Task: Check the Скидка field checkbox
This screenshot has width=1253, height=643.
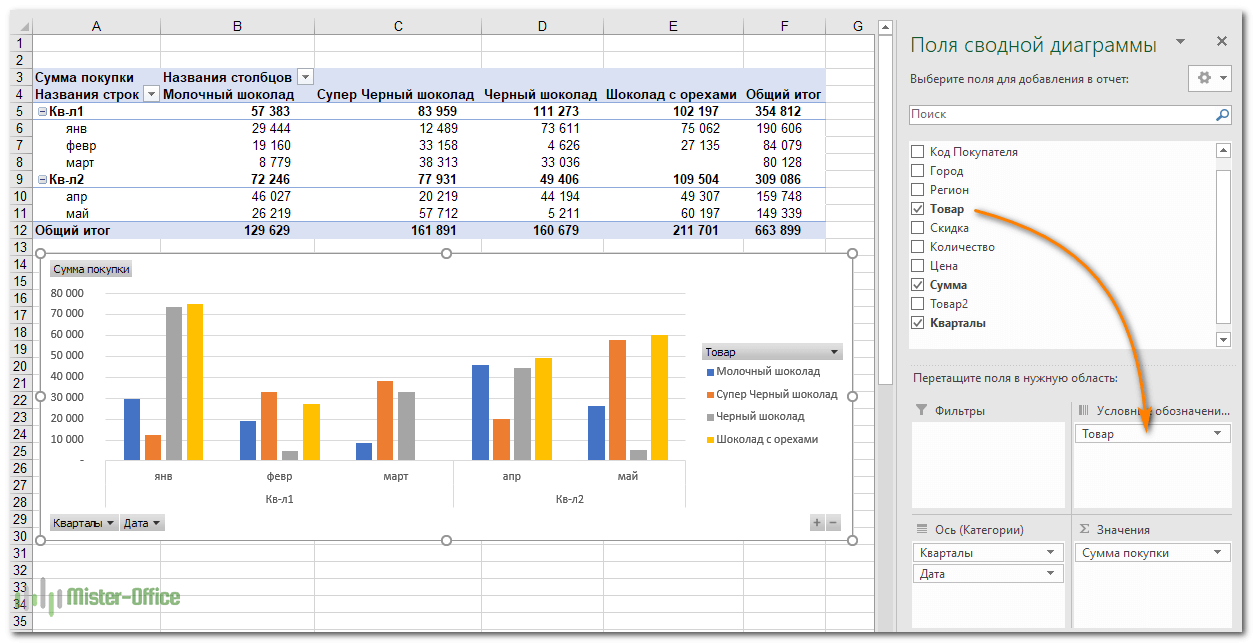Action: [917, 228]
